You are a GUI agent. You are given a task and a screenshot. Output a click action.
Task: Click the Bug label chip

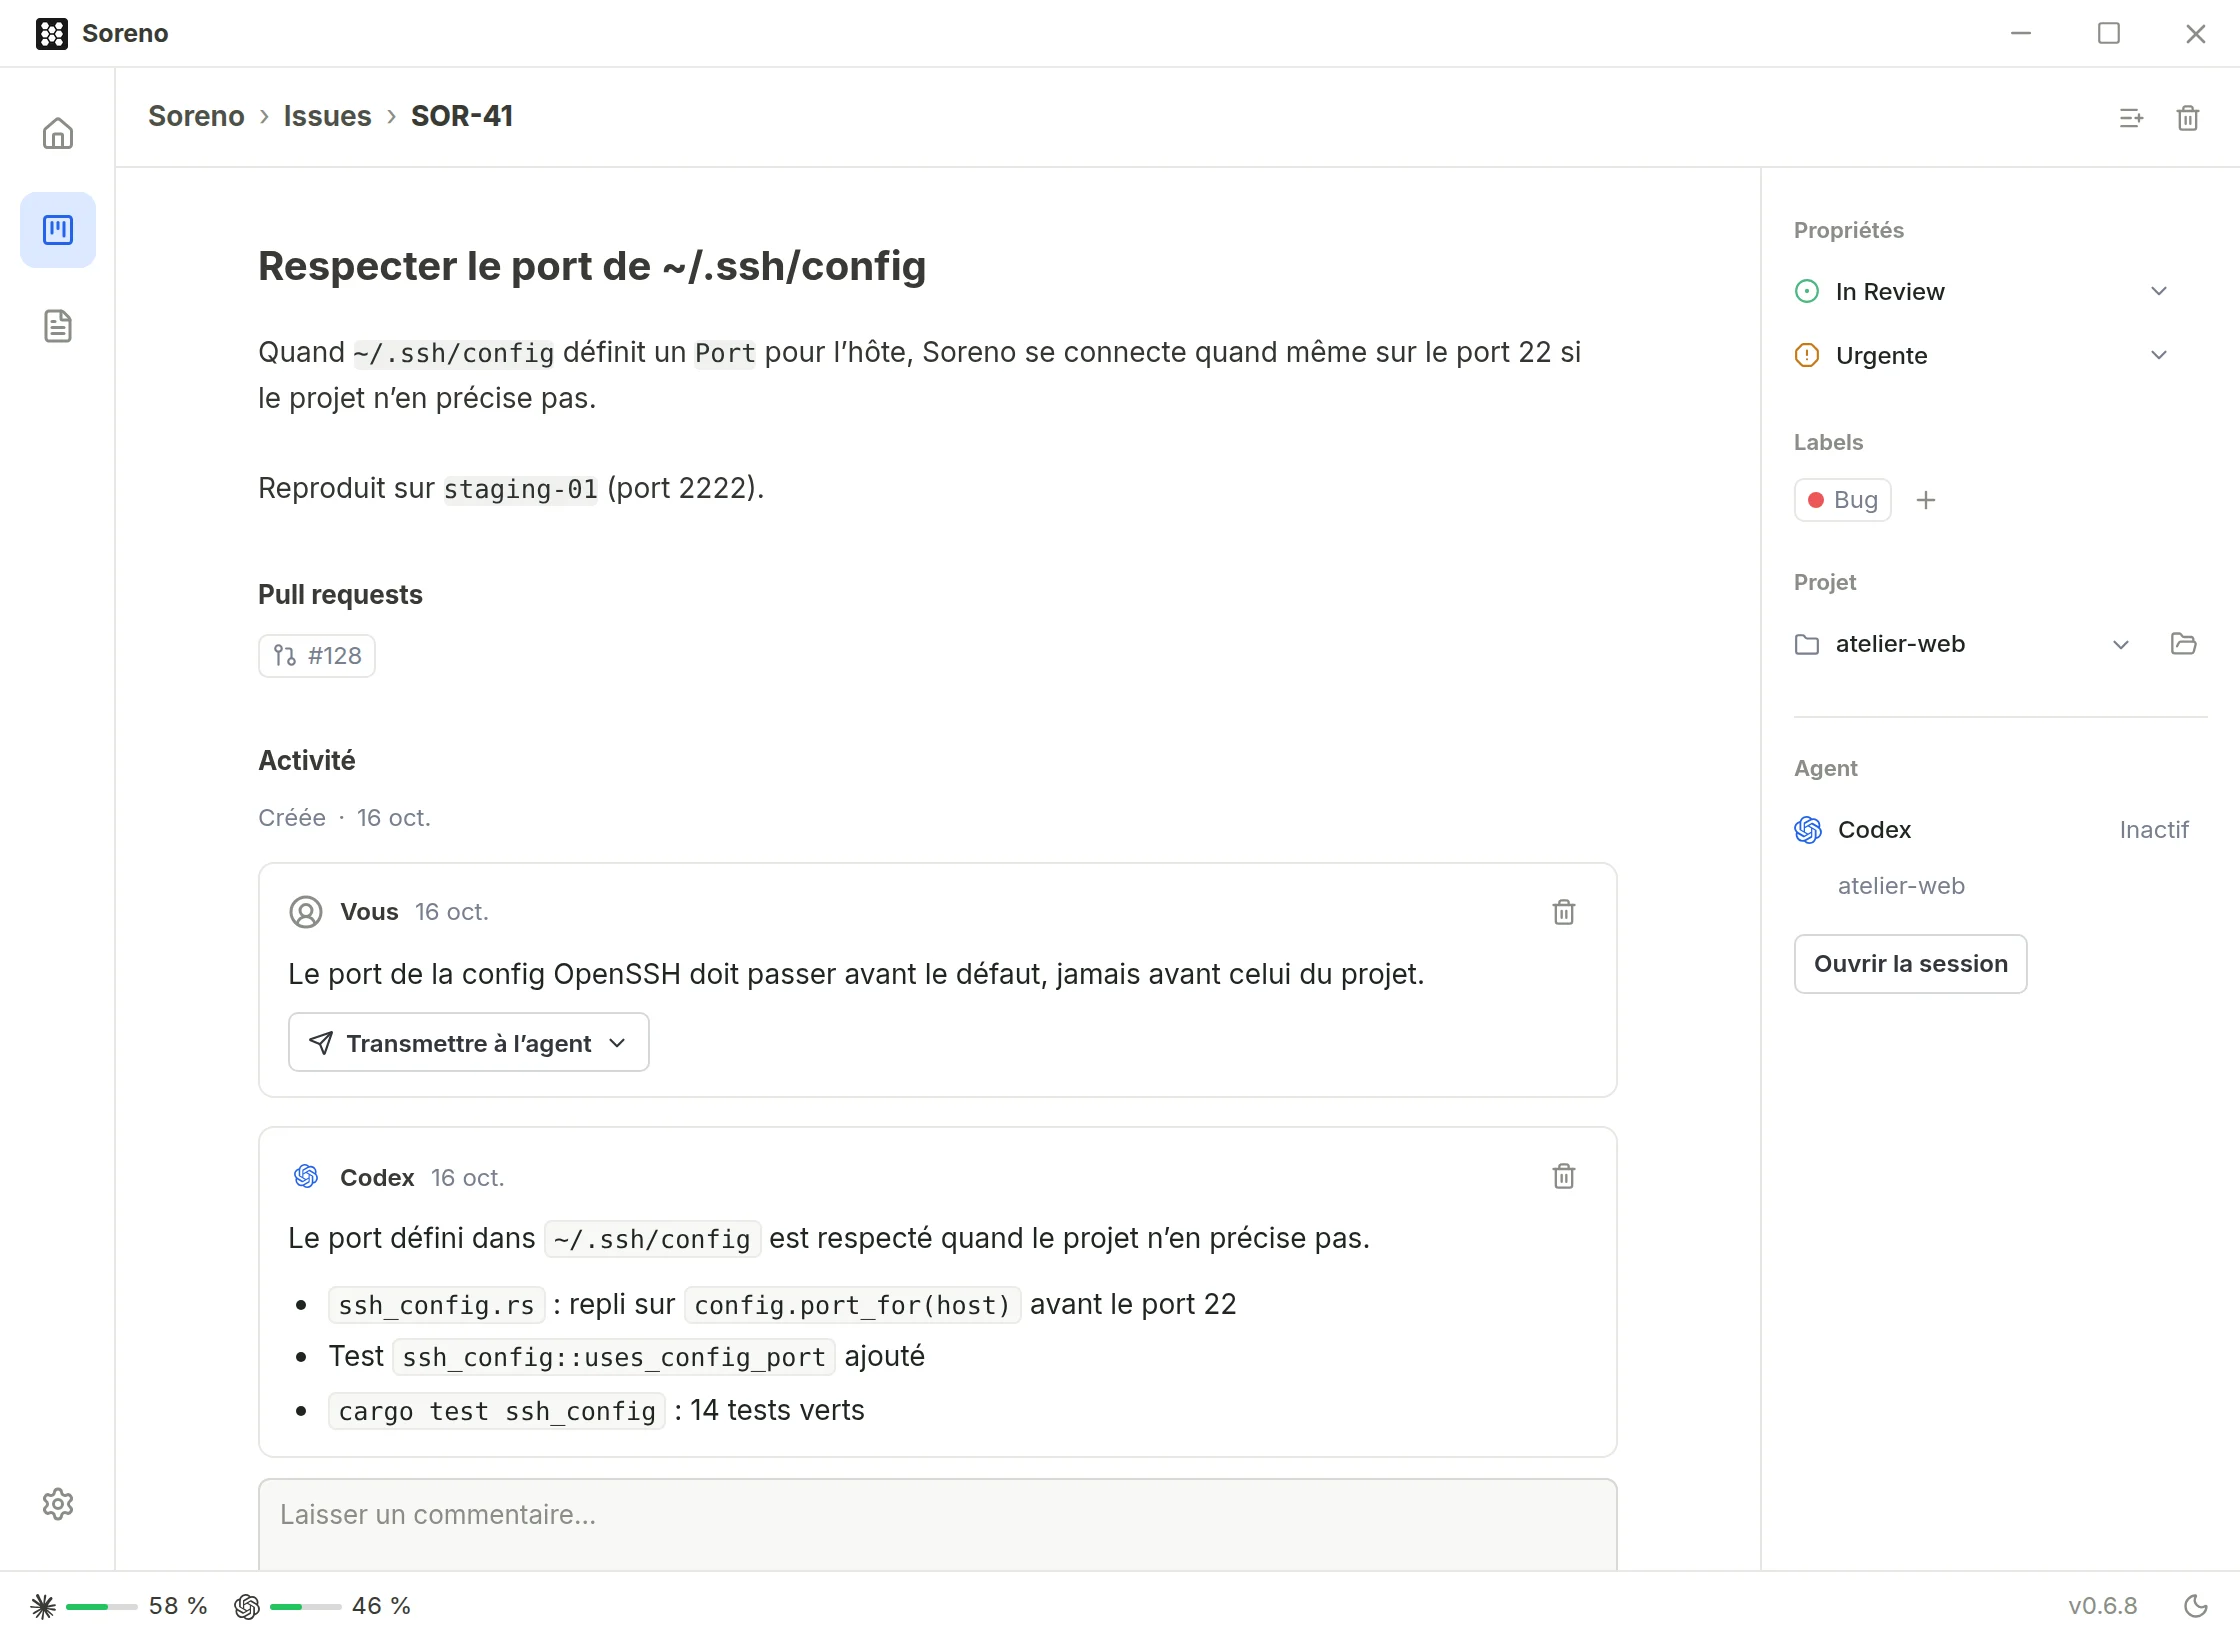tap(1842, 500)
